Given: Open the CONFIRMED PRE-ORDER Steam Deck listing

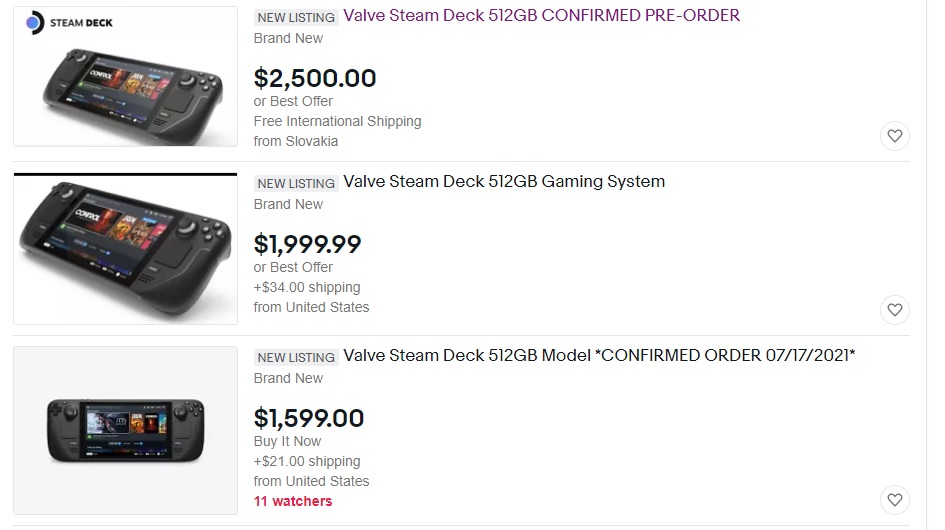Looking at the screenshot, I should [541, 16].
